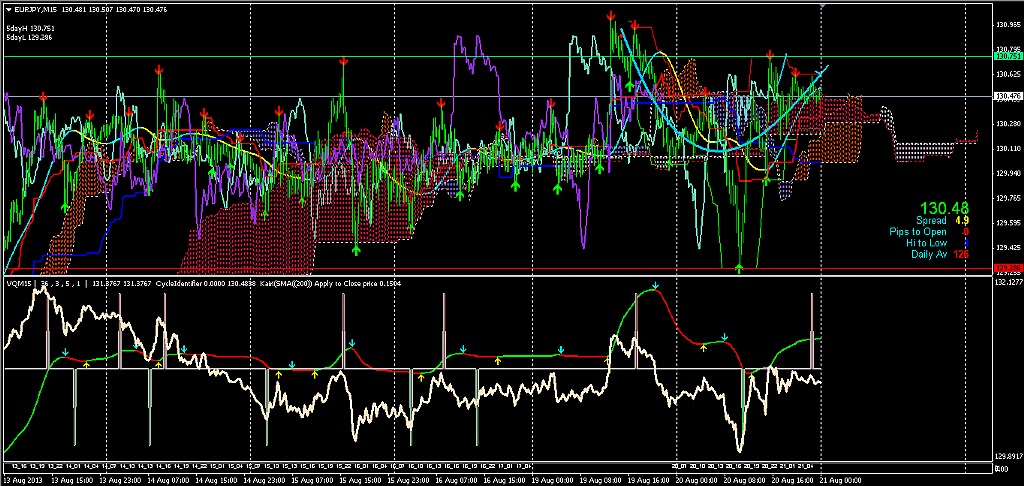The image size is (1024, 486).
Task: Select the VQM15 indicator label in the subwindow
Action: click(x=20, y=283)
